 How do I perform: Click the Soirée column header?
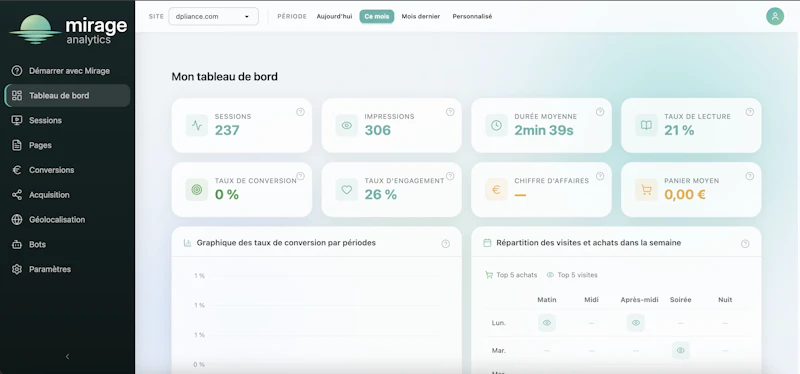pyautogui.click(x=681, y=300)
